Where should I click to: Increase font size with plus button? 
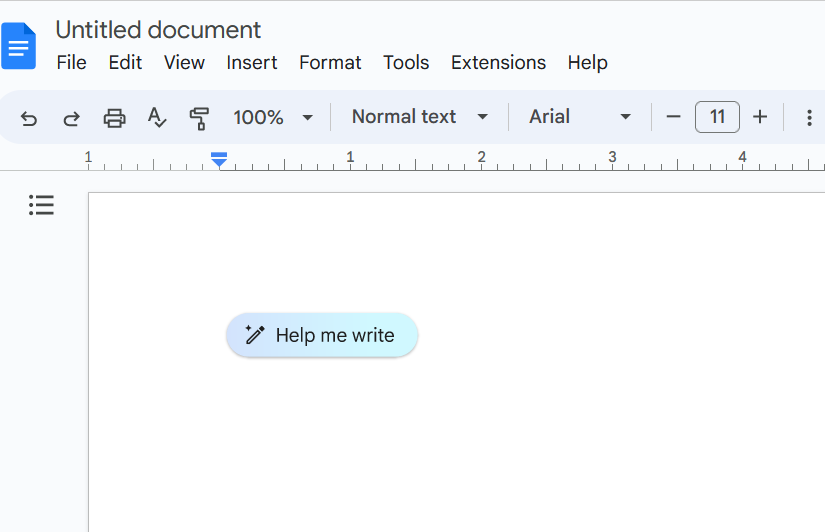coord(760,117)
